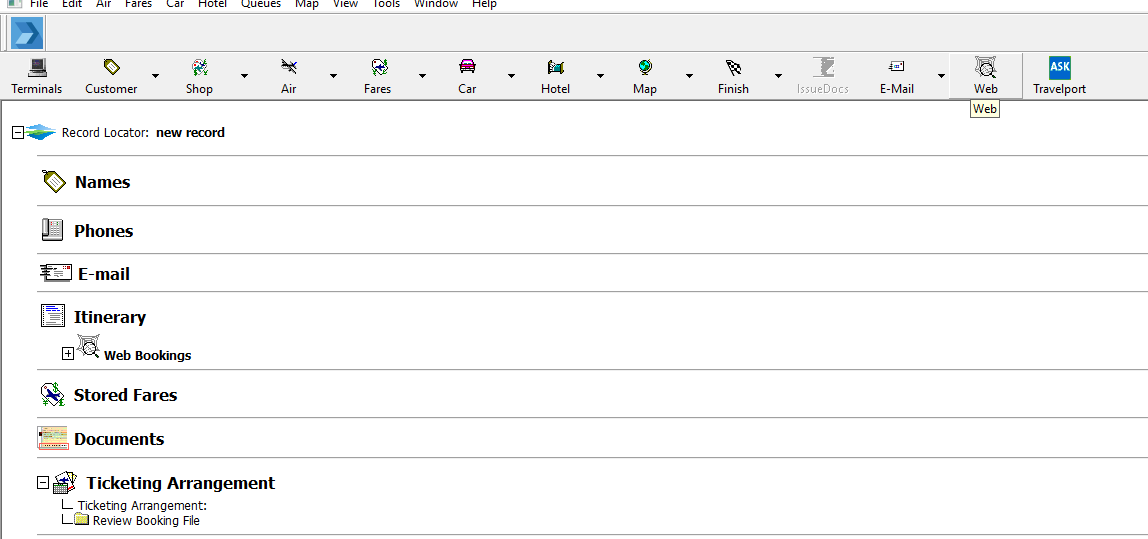Image resolution: width=1148 pixels, height=539 pixels.
Task: Select the E-mail section heading
Action: pyautogui.click(x=104, y=274)
